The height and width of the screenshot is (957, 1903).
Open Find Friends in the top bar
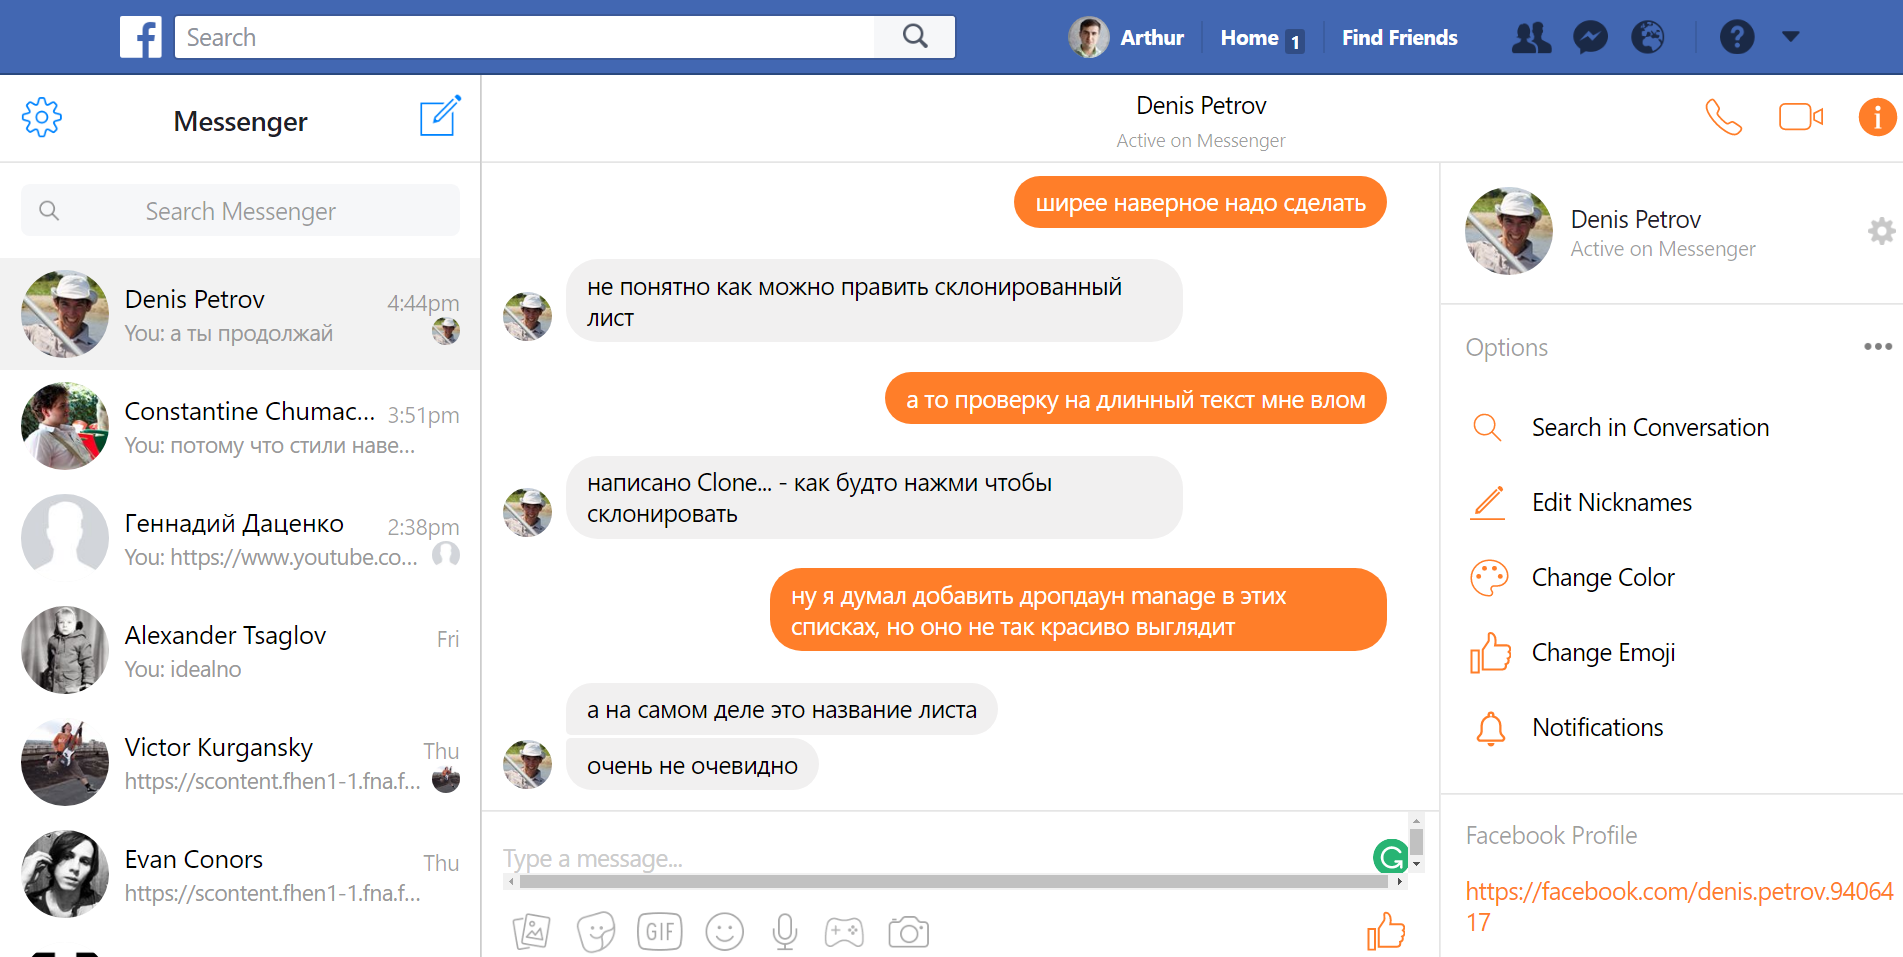[1399, 38]
